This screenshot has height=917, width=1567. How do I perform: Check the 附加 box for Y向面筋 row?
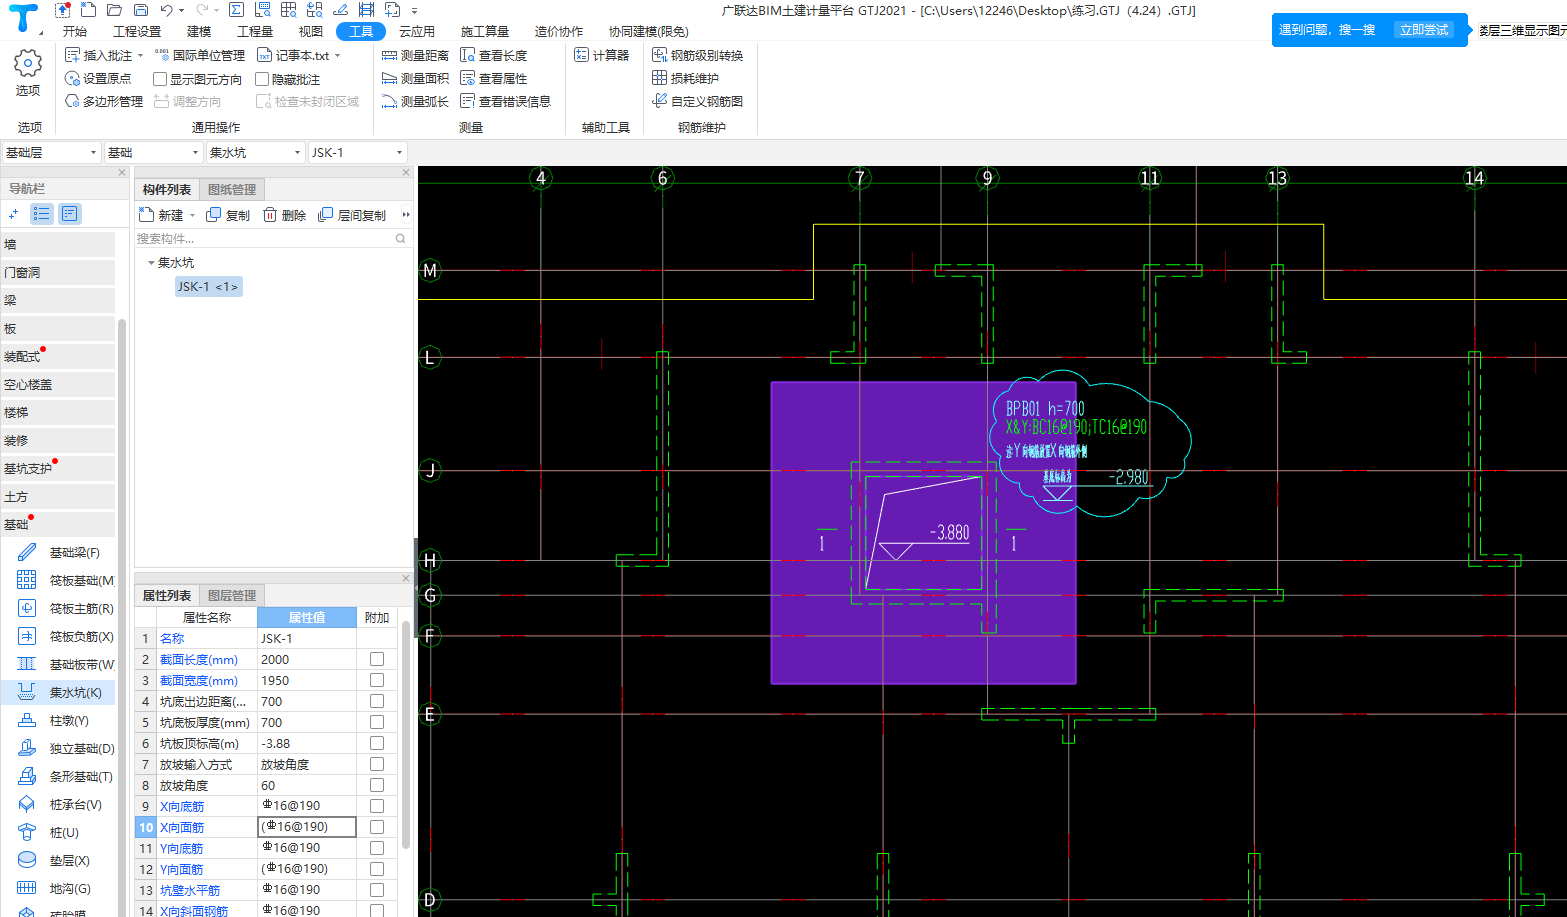(x=377, y=869)
